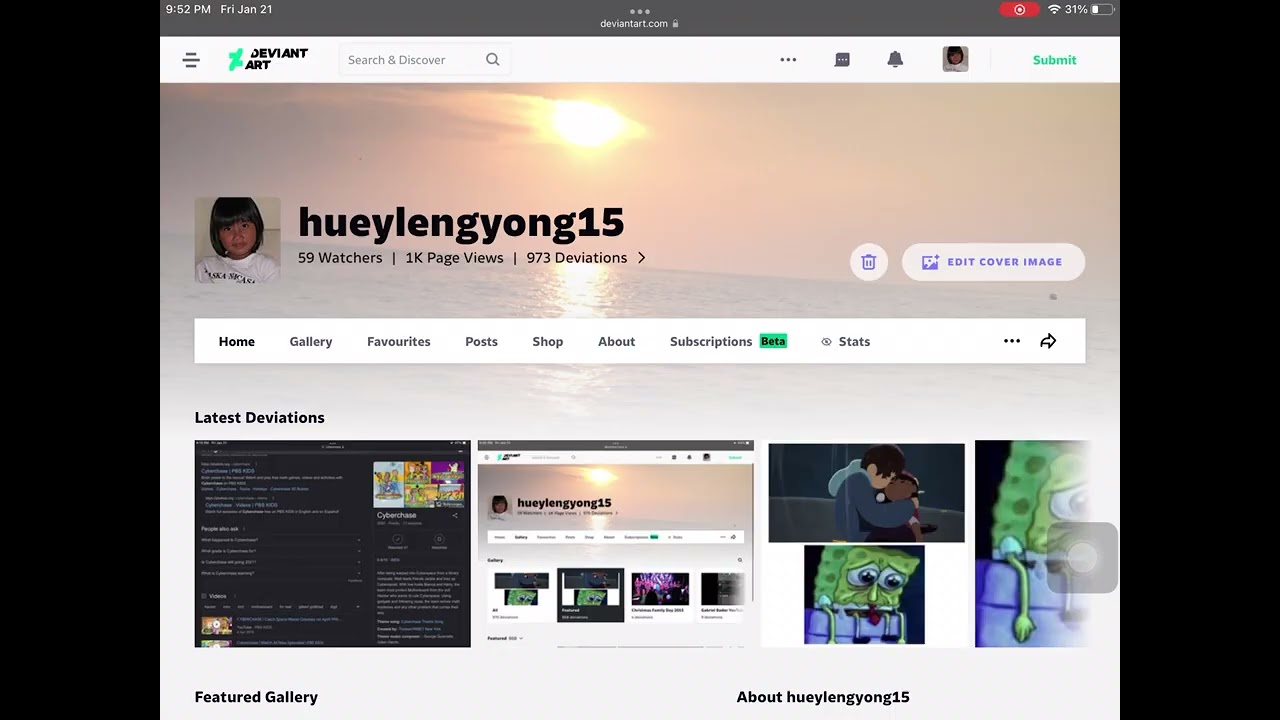1280x720 pixels.
Task: Expand deviations with the chevron arrow
Action: click(x=641, y=258)
